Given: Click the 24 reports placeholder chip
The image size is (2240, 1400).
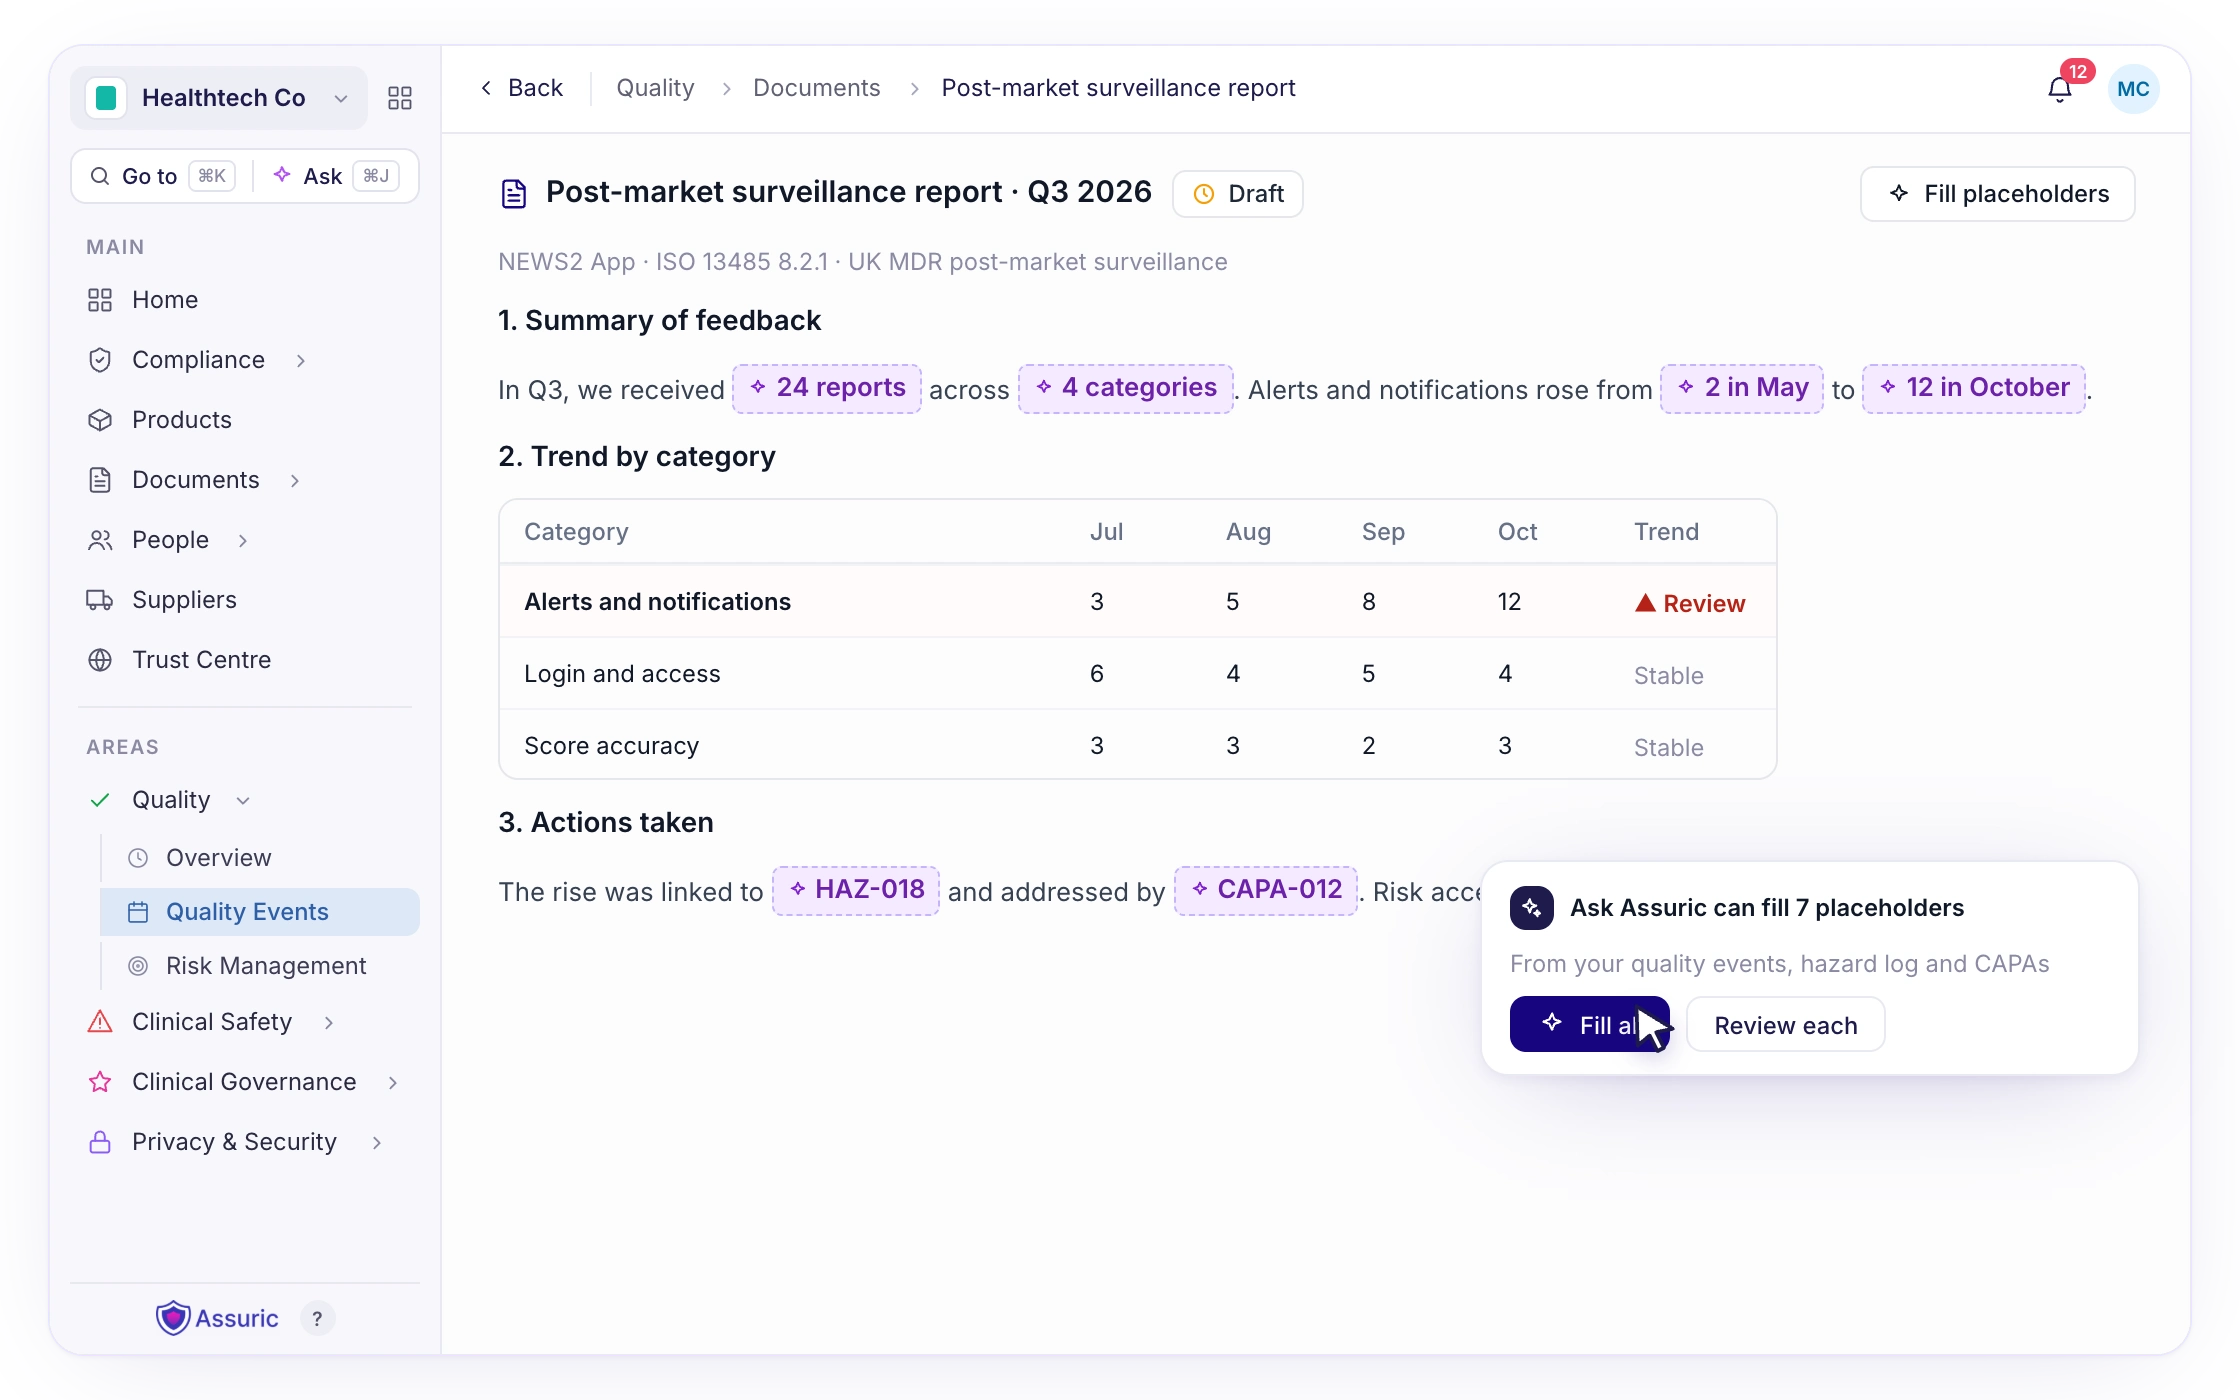Looking at the screenshot, I should tap(827, 388).
